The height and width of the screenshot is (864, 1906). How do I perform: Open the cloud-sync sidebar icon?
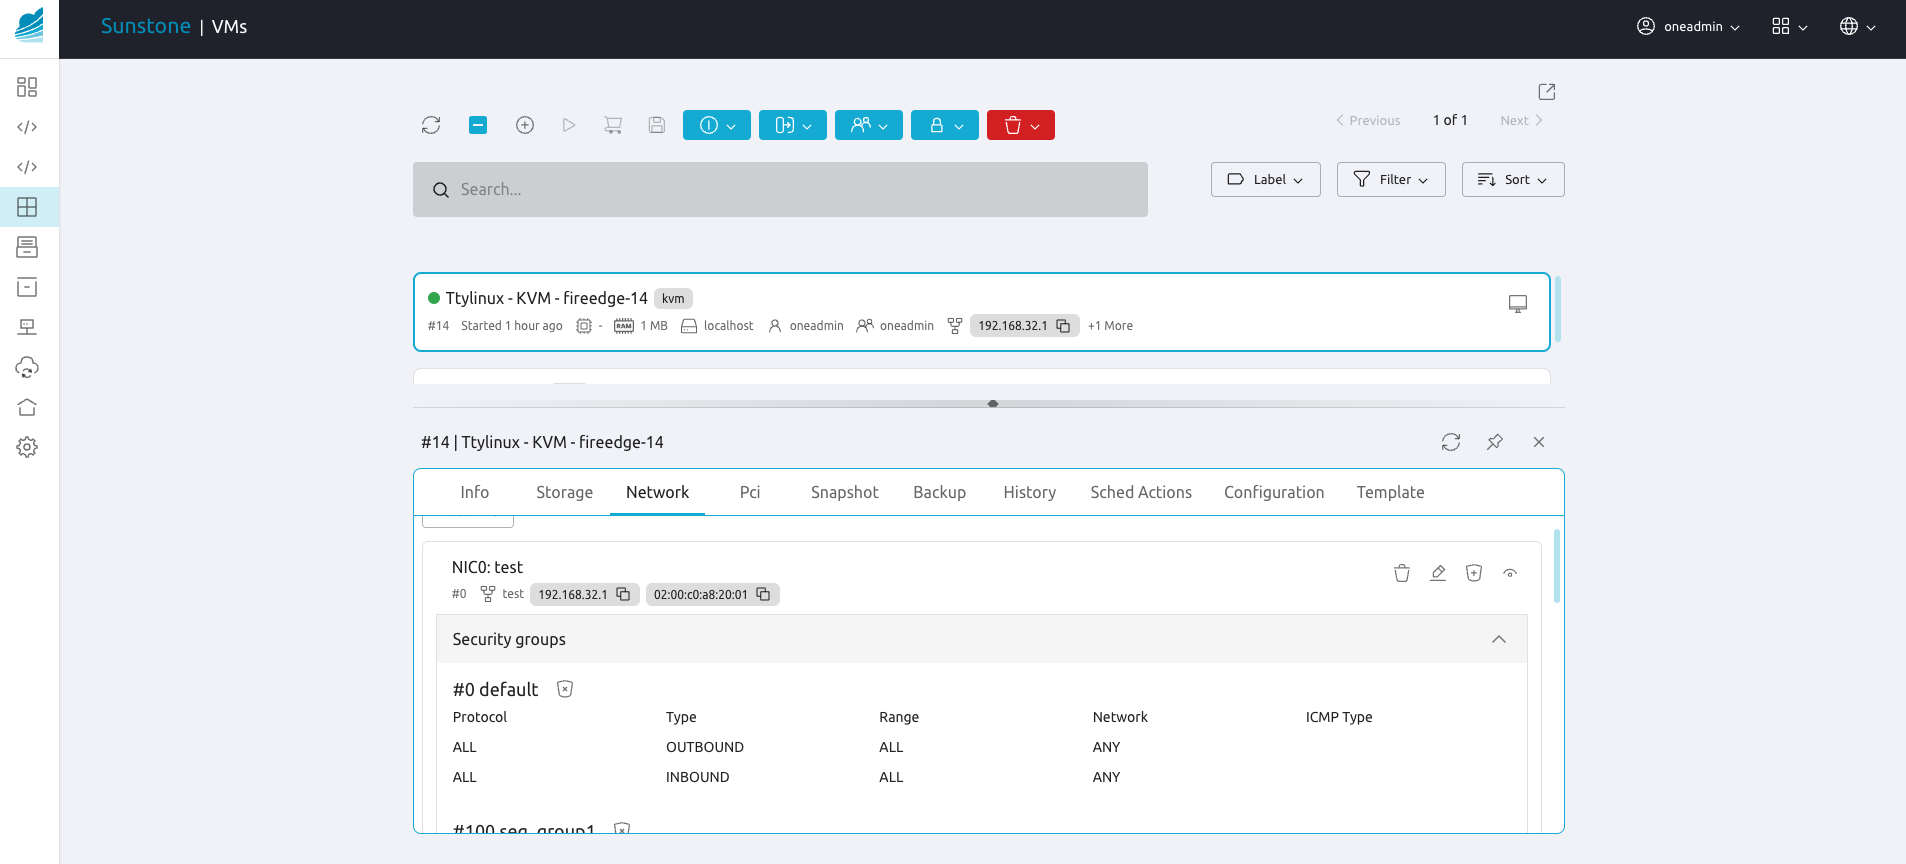point(27,367)
